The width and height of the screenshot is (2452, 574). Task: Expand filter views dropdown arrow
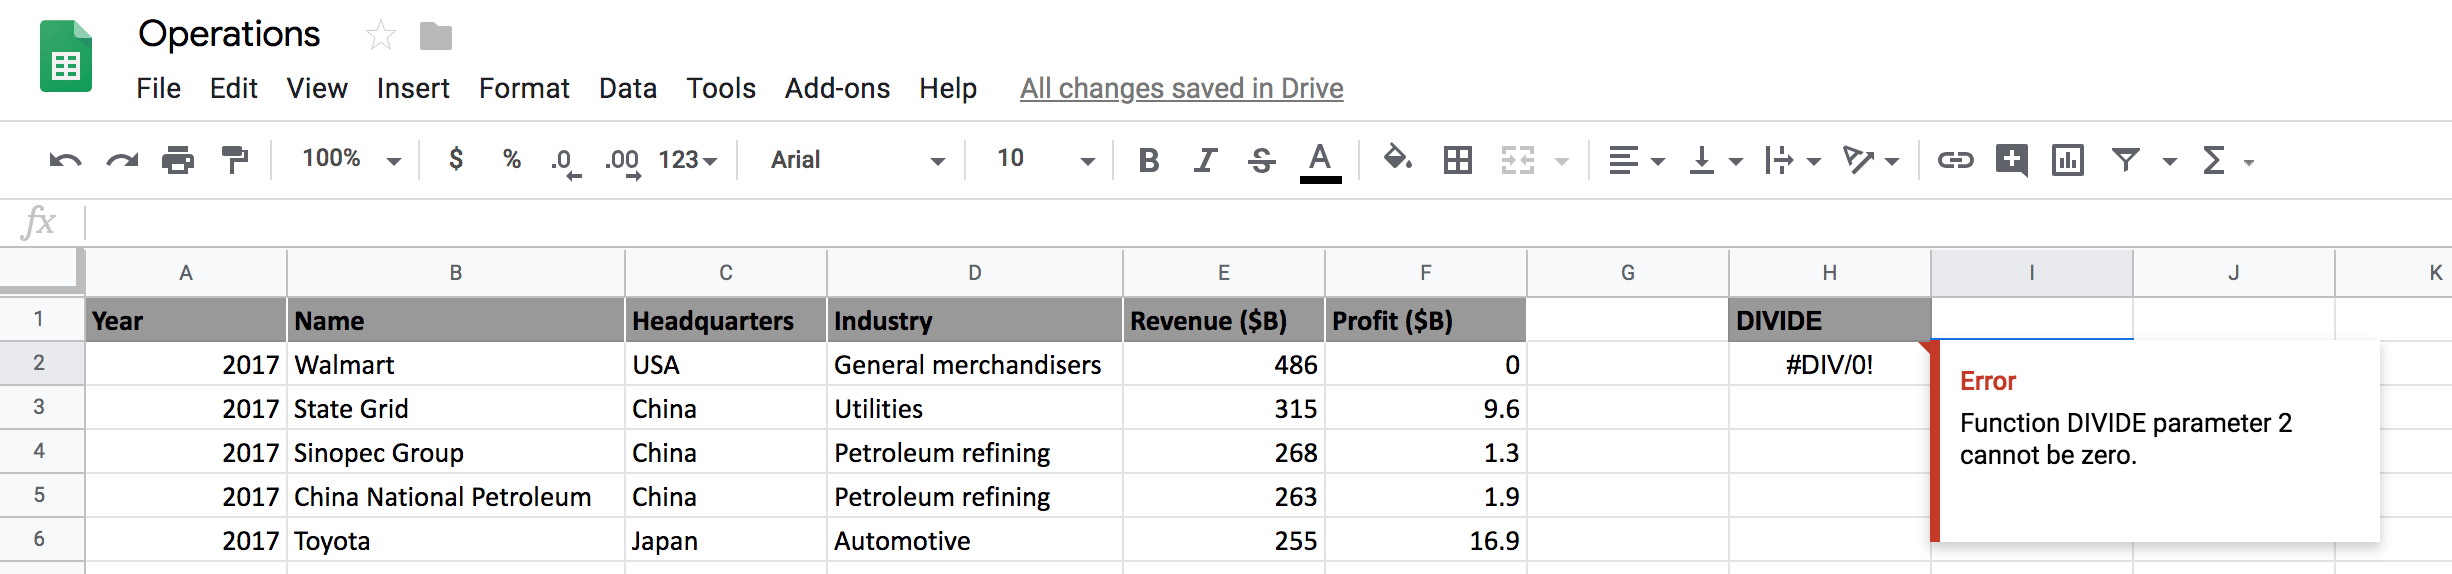pyautogui.click(x=2169, y=161)
